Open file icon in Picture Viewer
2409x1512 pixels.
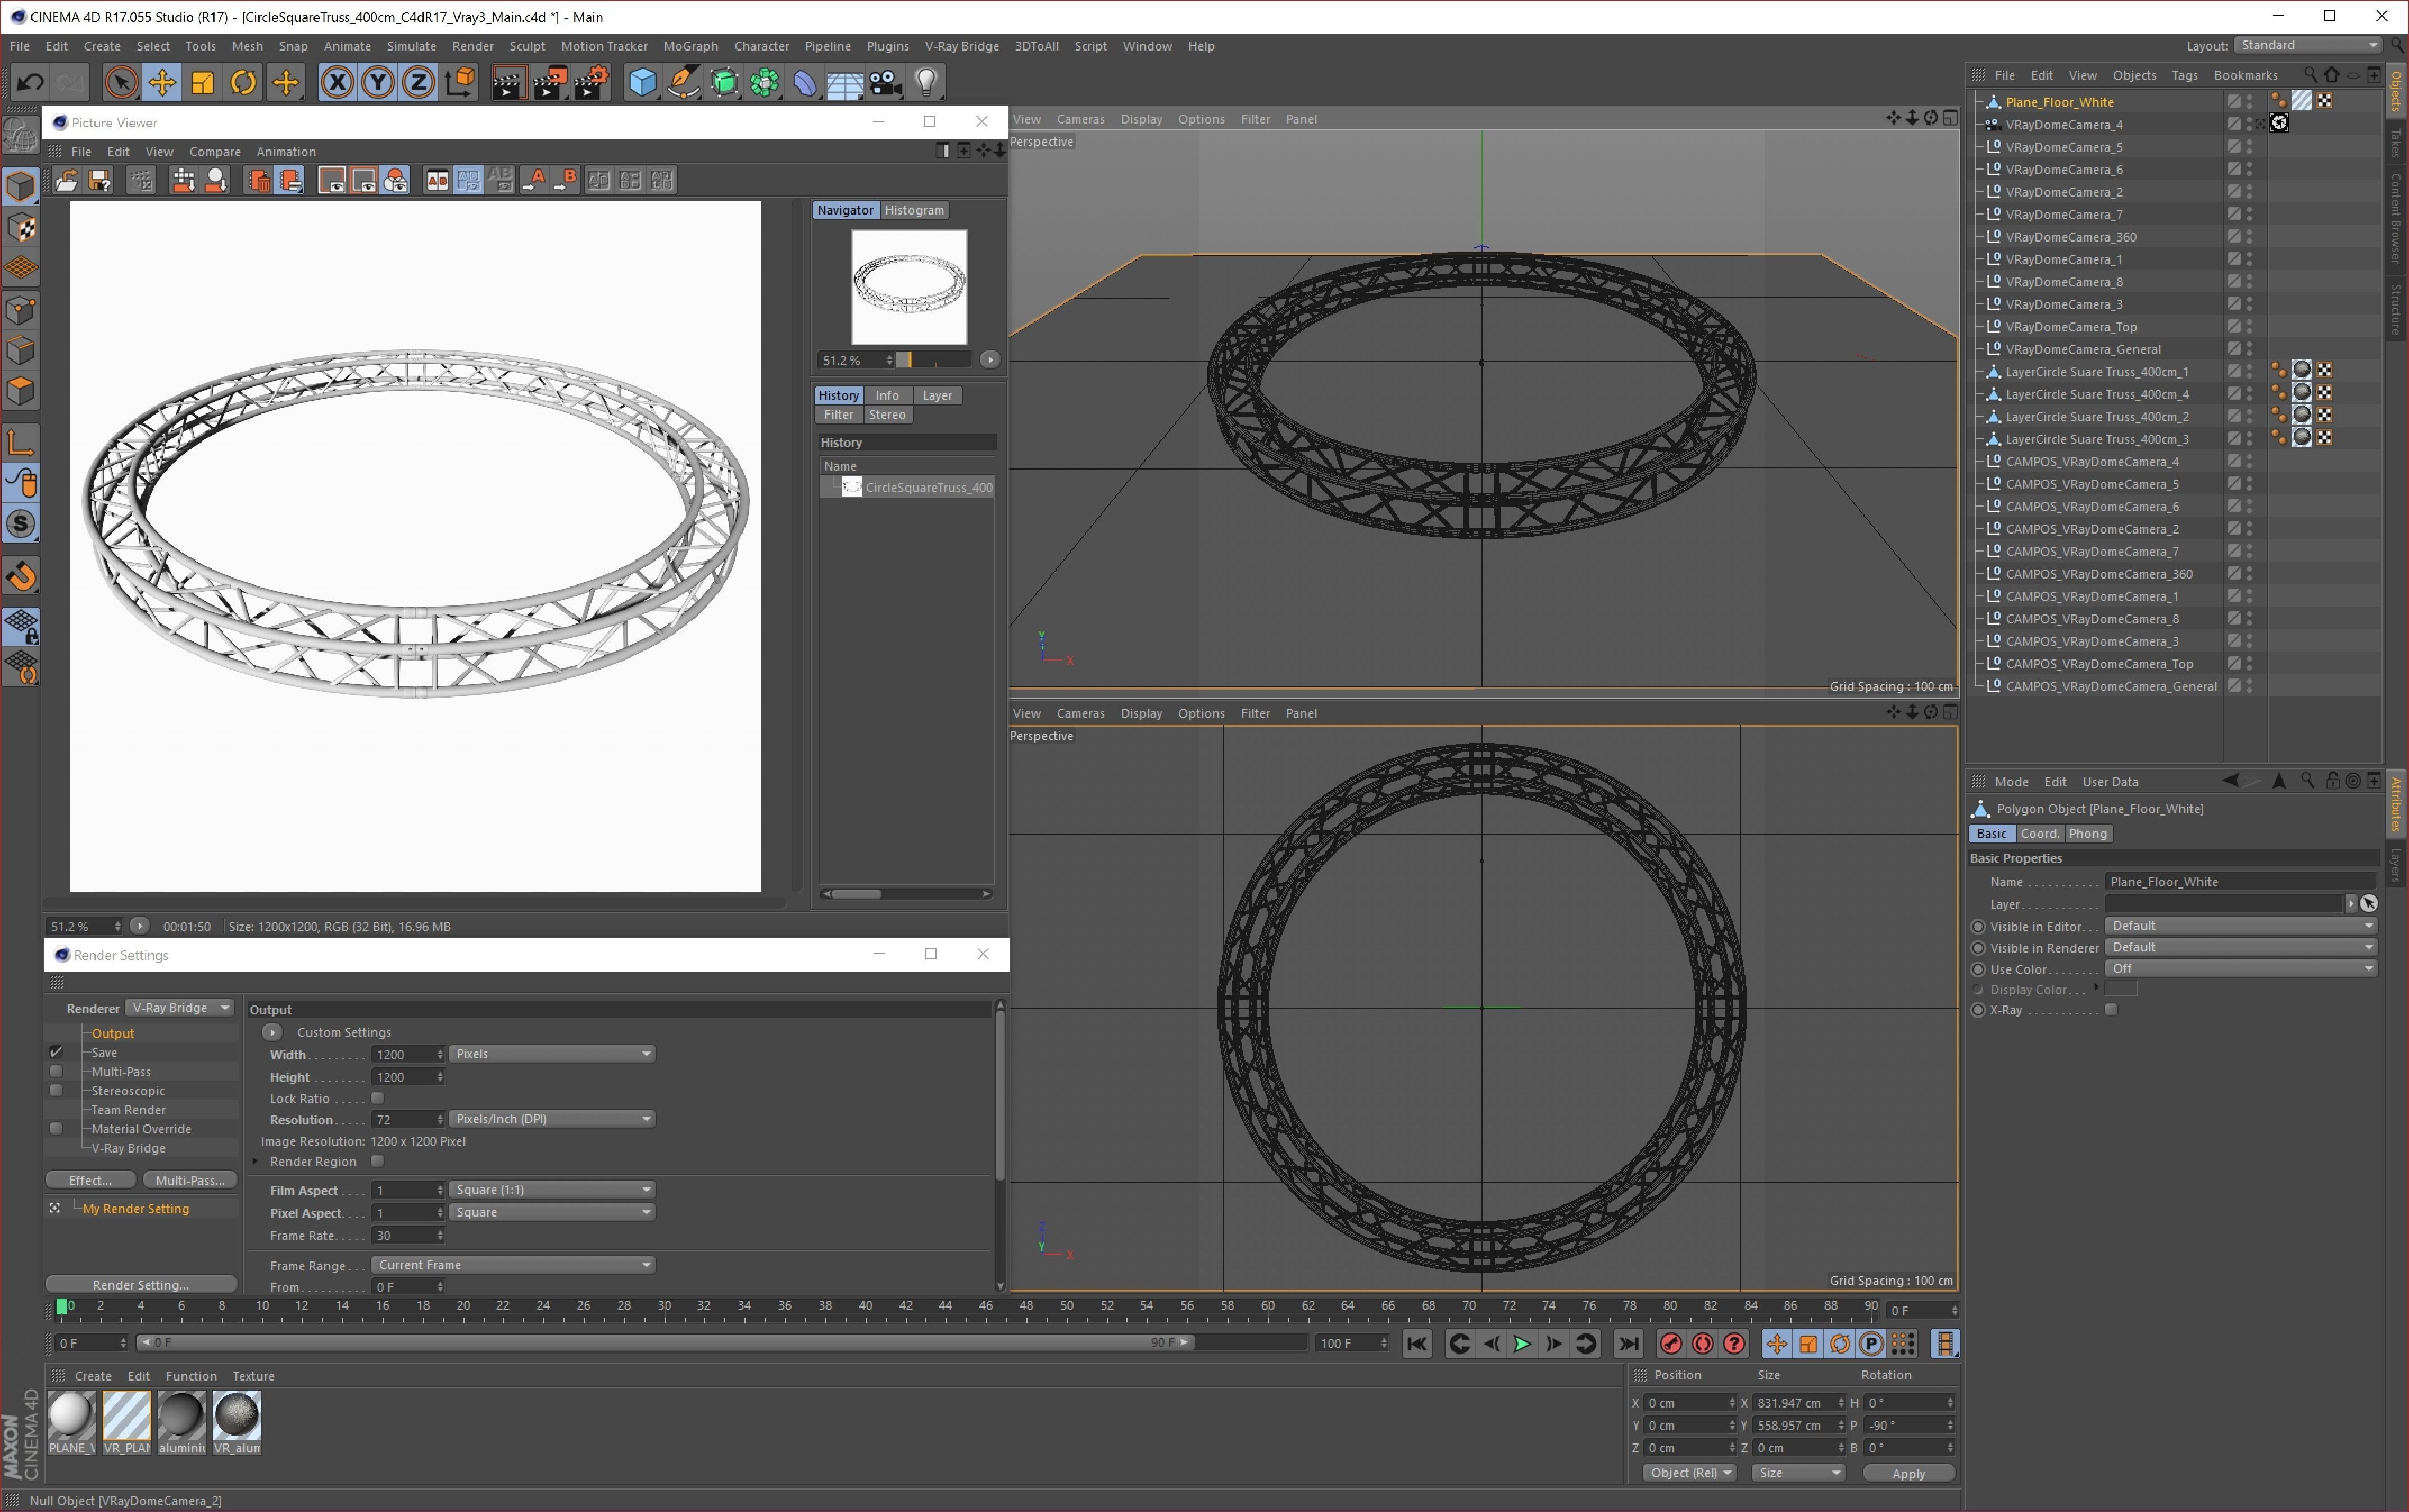click(x=66, y=180)
